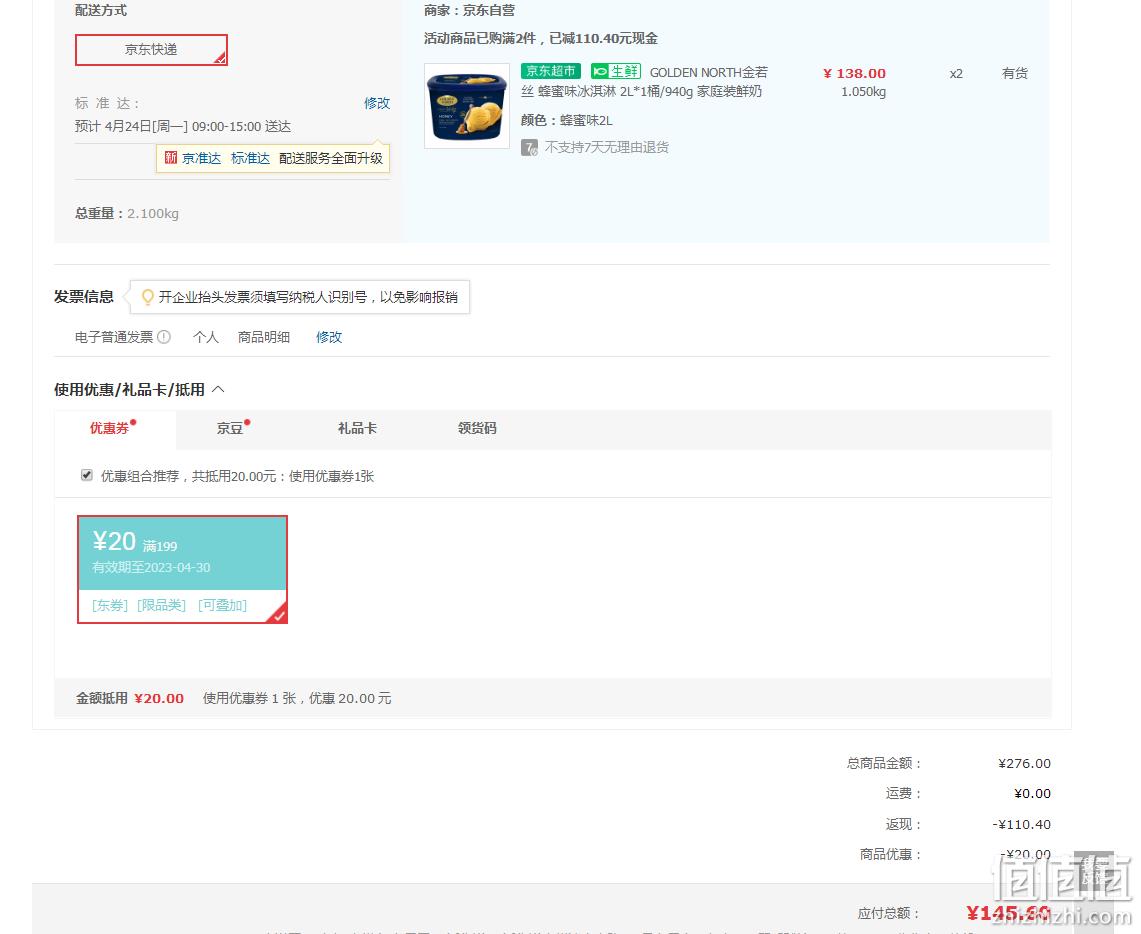Click the 电子普通发票 invoice type text

(x=114, y=337)
